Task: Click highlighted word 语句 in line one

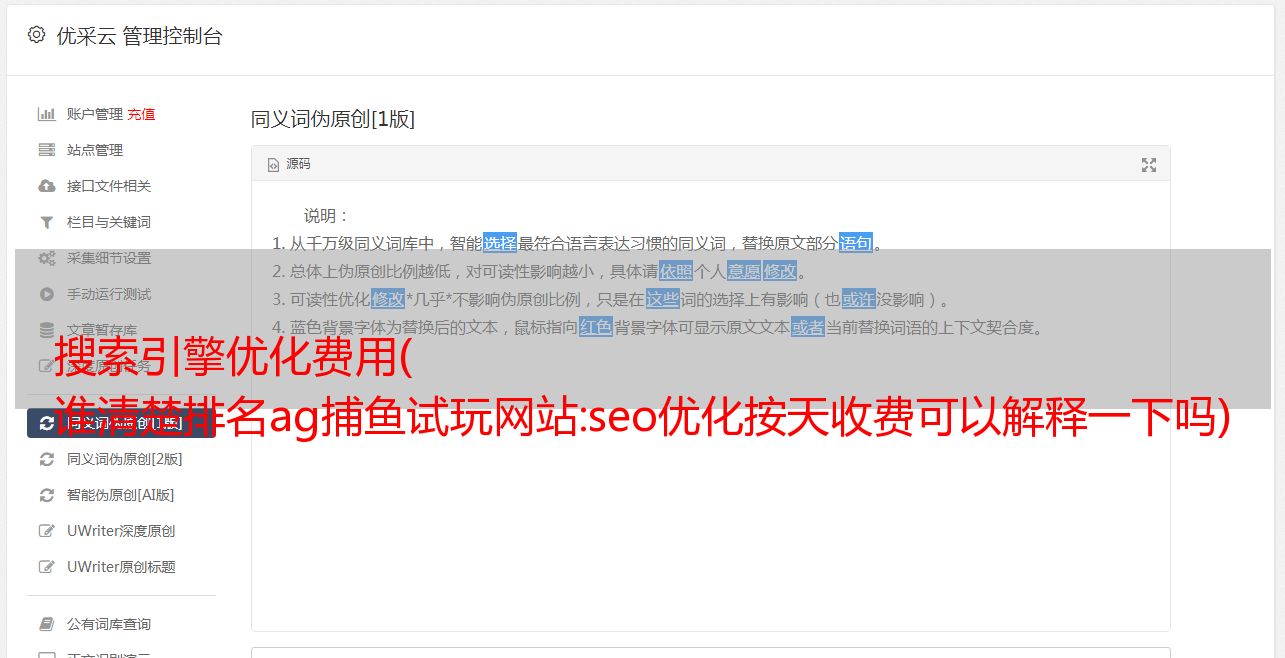Action: (x=856, y=243)
